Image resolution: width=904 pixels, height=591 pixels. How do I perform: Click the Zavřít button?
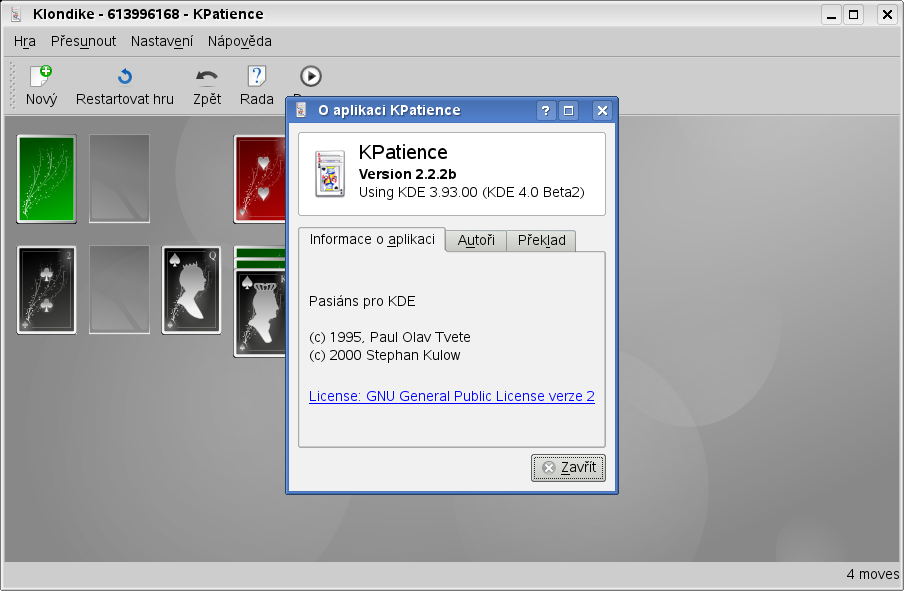click(x=568, y=468)
